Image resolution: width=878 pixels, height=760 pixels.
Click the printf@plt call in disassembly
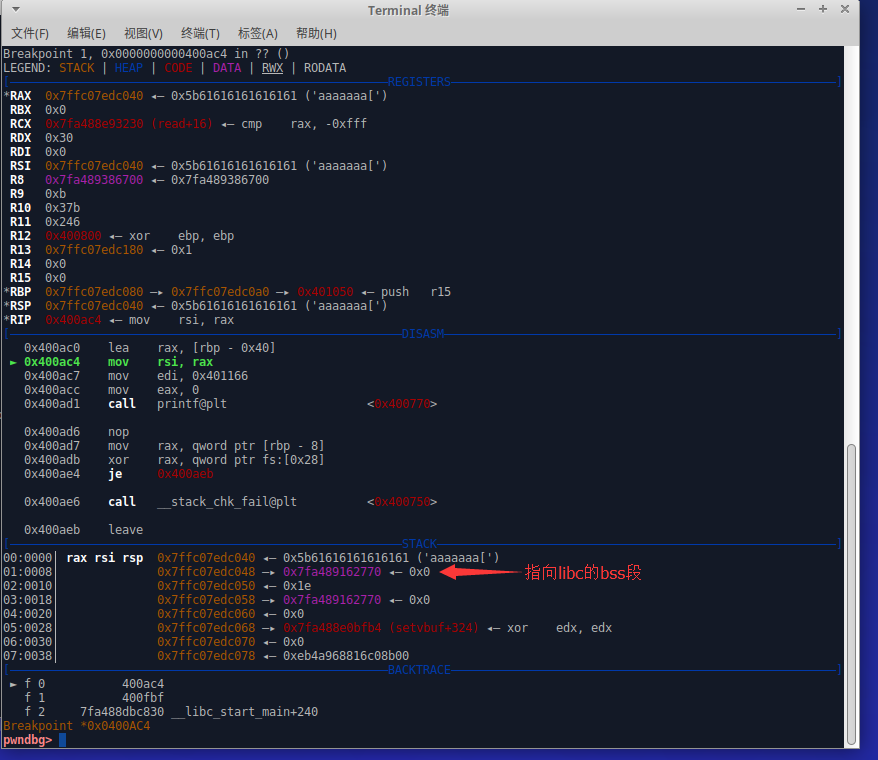pyautogui.click(x=190, y=404)
